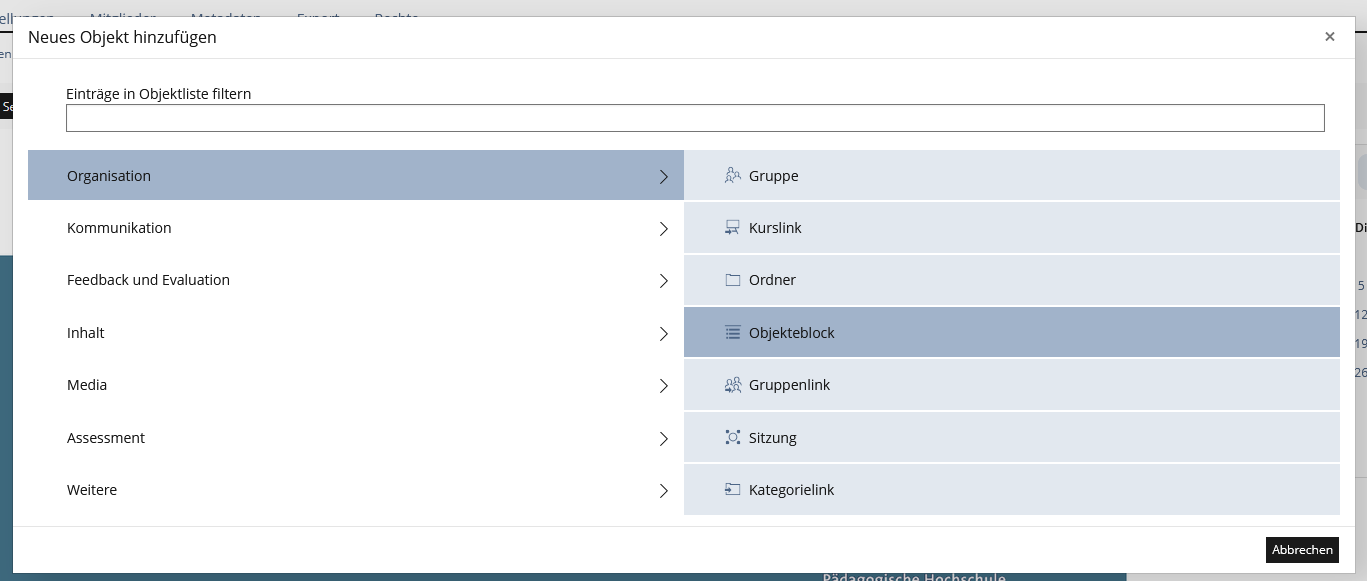Expand the Feedback und Evaluation chevron
The height and width of the screenshot is (581, 1367).
click(663, 281)
